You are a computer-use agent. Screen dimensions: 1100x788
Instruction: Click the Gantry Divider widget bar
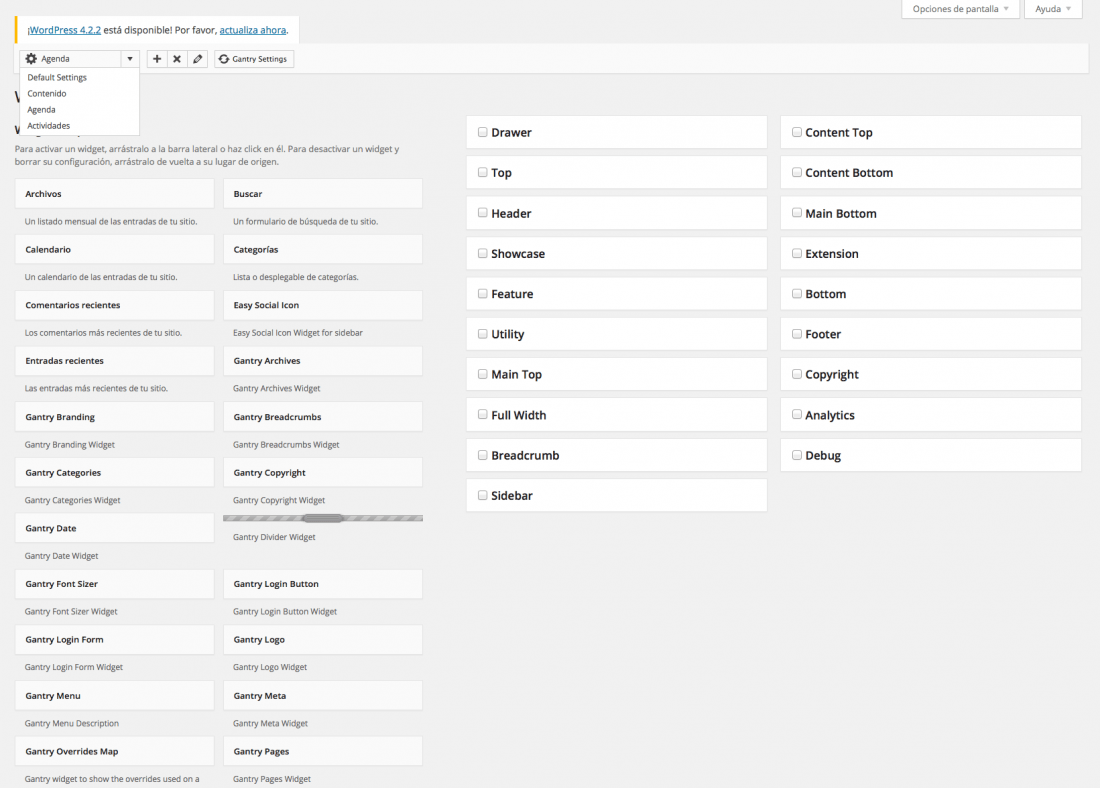323,519
